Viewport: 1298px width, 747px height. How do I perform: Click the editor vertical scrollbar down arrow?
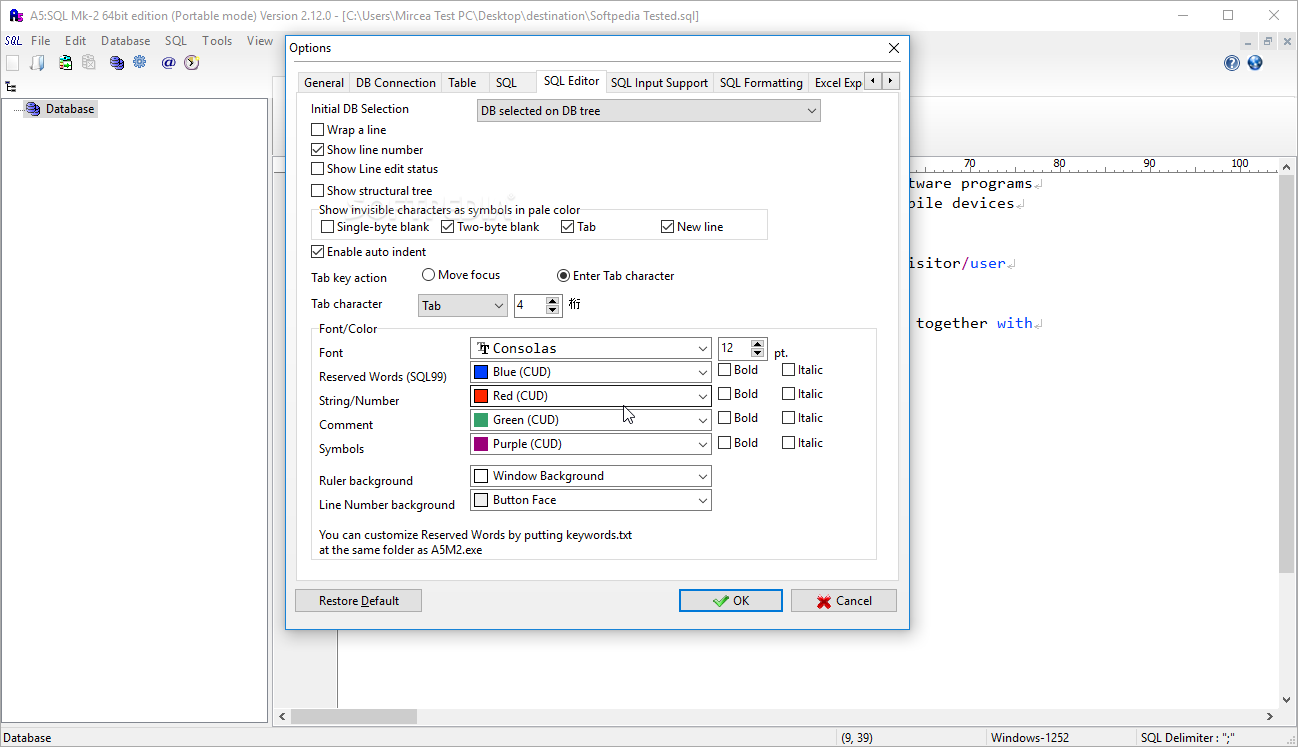pos(1288,700)
